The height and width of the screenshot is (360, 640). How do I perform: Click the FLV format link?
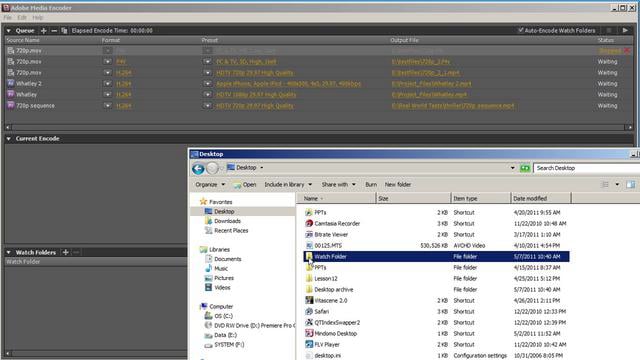(121, 62)
